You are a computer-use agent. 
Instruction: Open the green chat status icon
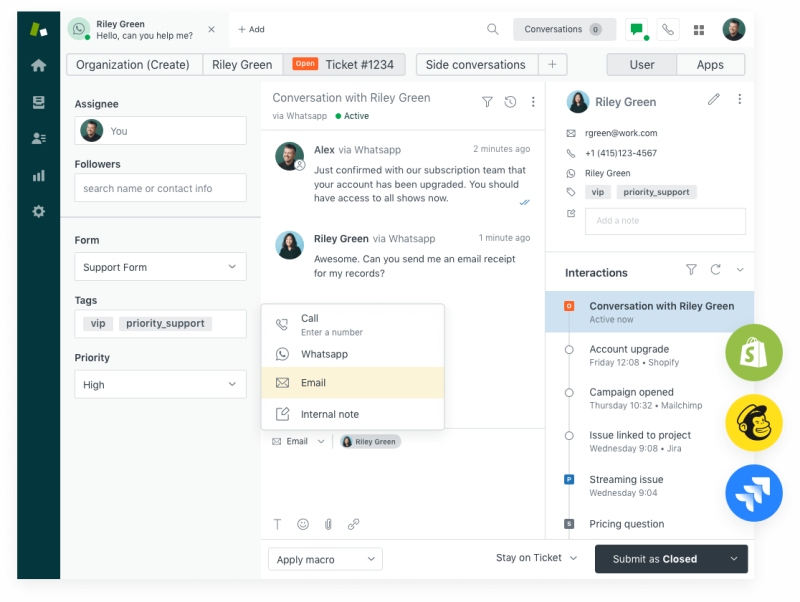click(637, 29)
